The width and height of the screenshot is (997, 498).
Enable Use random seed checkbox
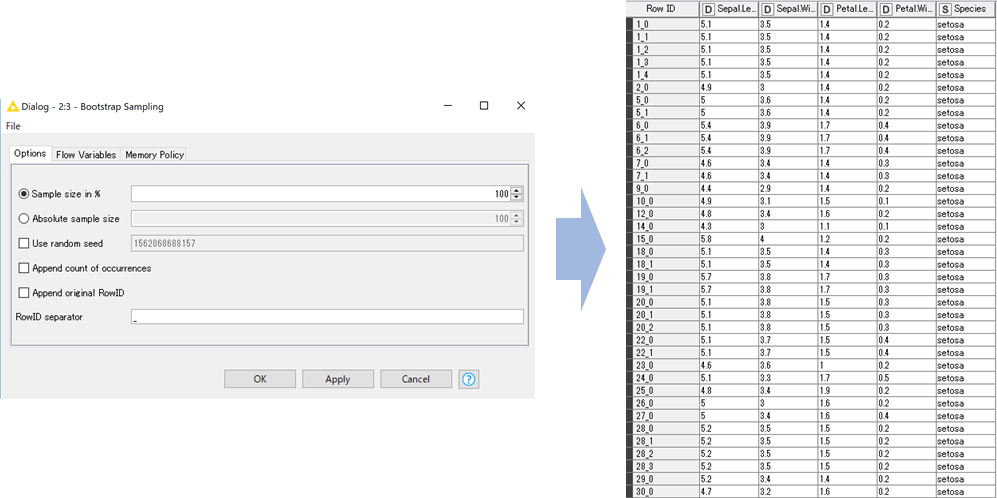[24, 244]
